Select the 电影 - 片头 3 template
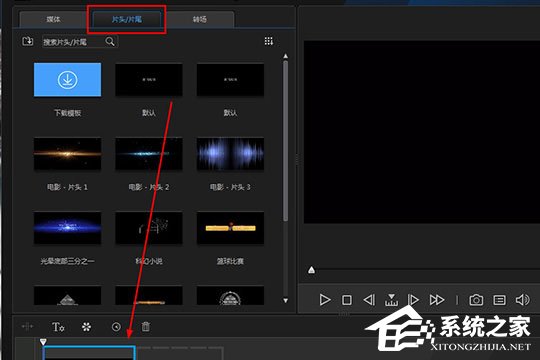 pos(230,154)
